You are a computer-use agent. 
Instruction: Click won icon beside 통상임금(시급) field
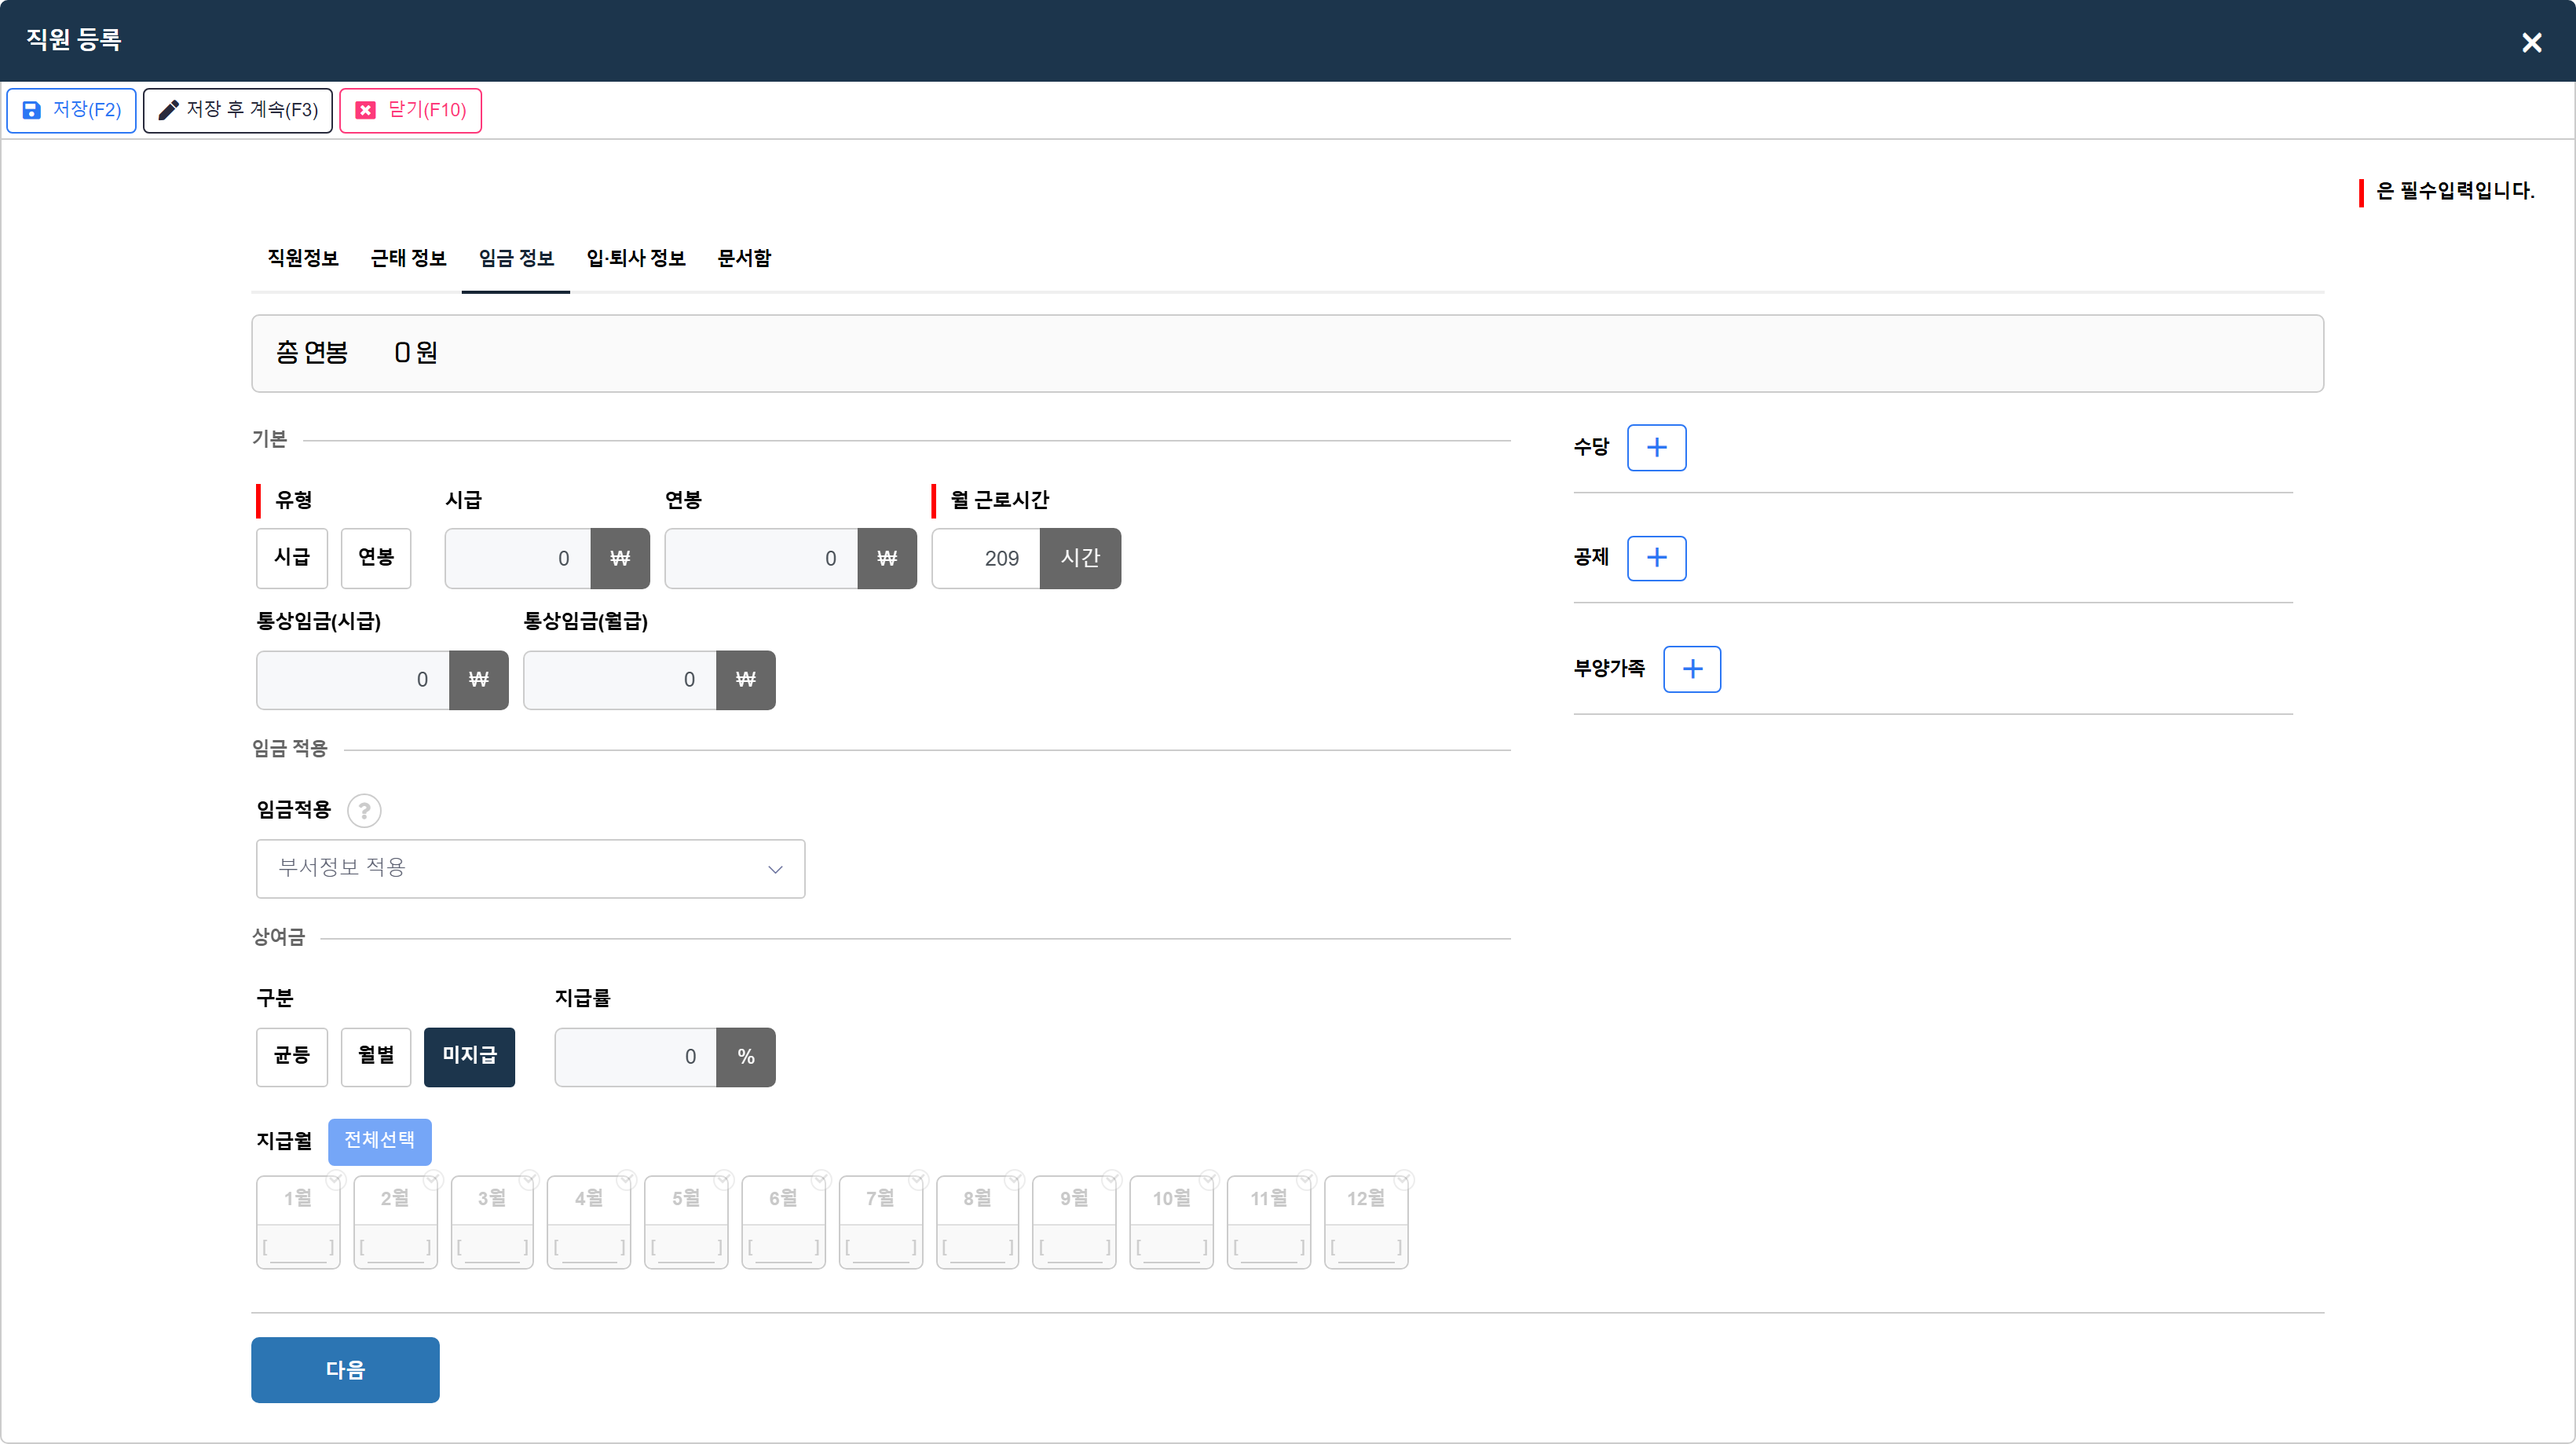[x=479, y=680]
